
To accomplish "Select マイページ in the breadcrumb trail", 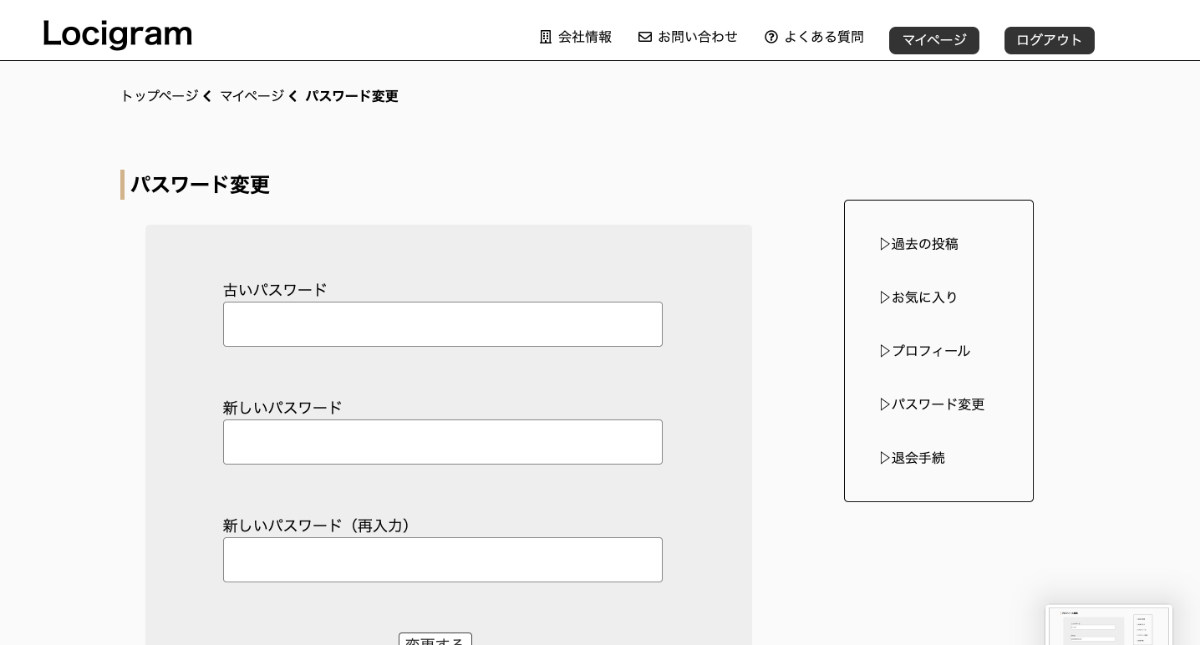I will coord(252,96).
